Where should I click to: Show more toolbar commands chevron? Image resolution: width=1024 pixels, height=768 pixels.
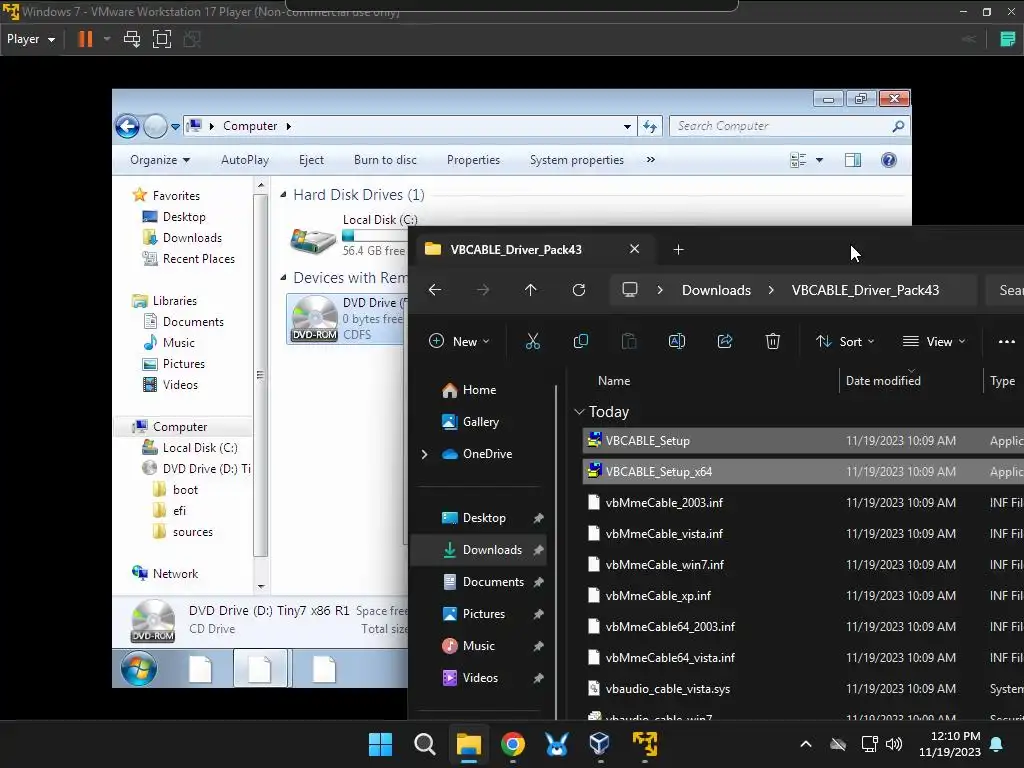(650, 159)
